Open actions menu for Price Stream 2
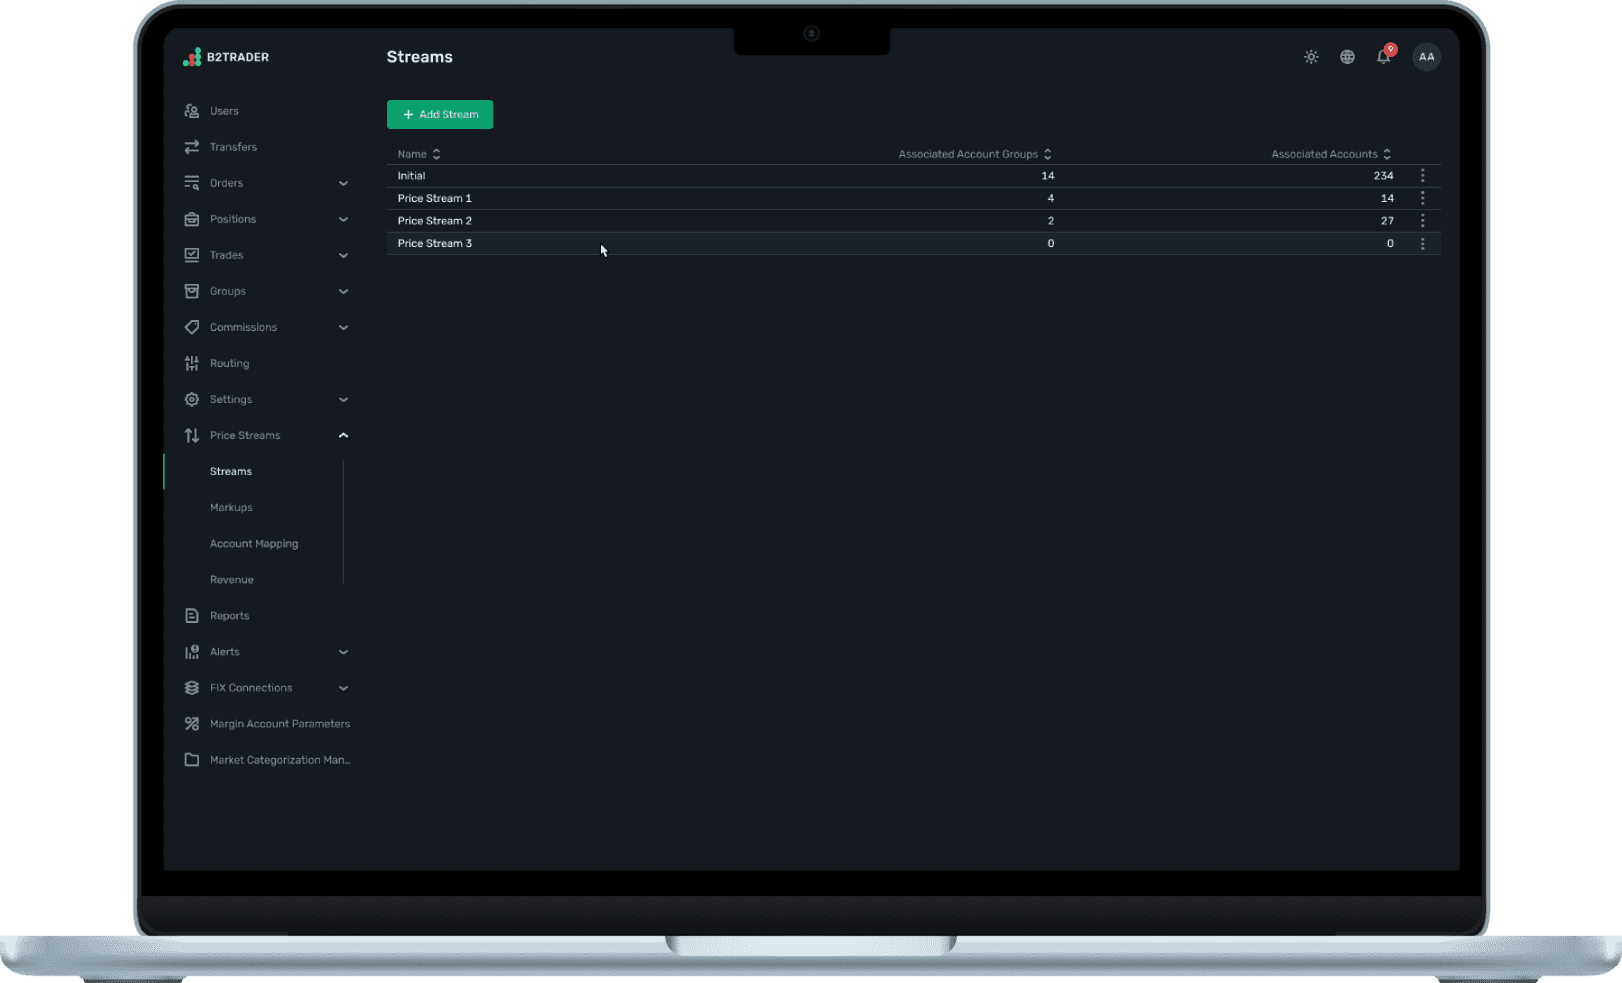The height and width of the screenshot is (983, 1622). (1423, 221)
